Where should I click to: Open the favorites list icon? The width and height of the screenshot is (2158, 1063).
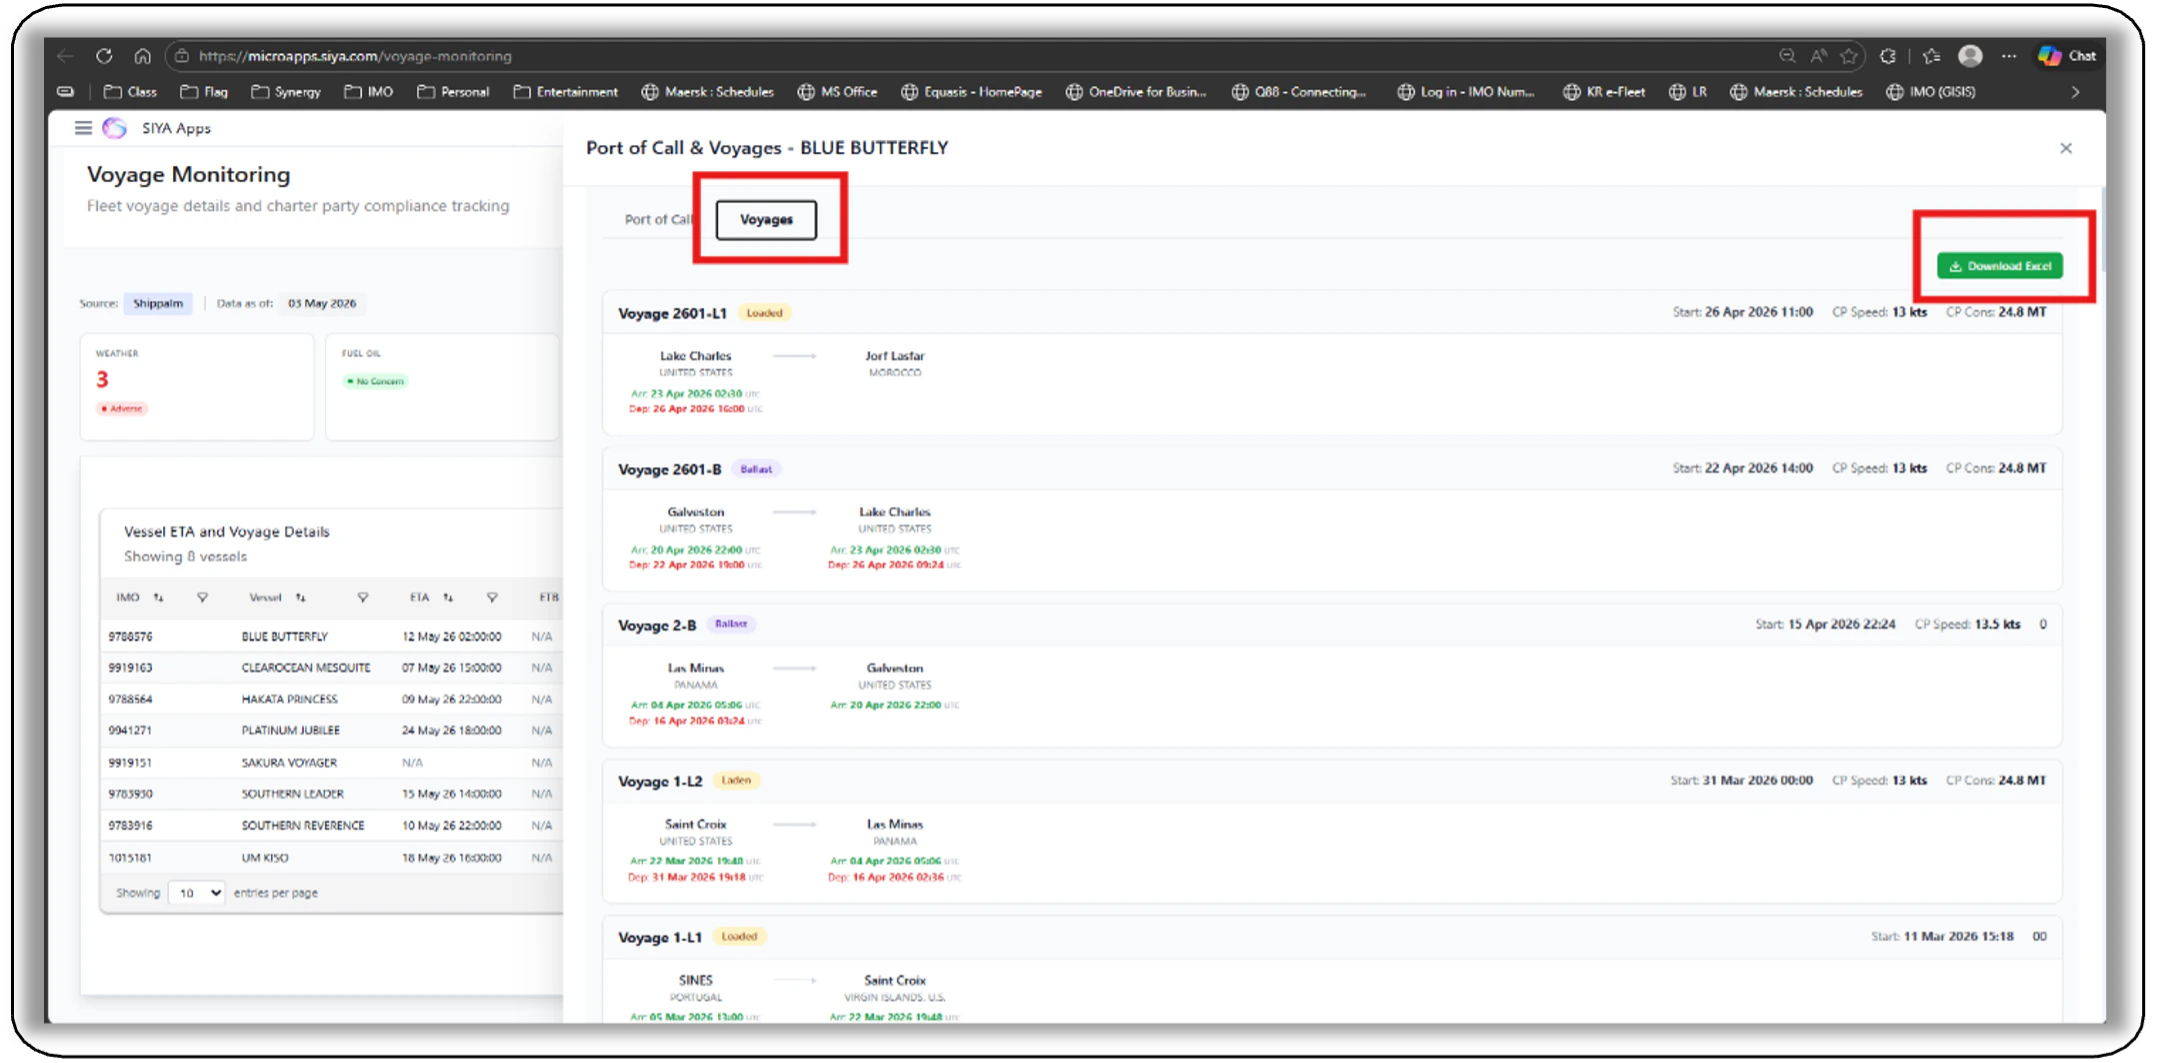tap(1931, 56)
